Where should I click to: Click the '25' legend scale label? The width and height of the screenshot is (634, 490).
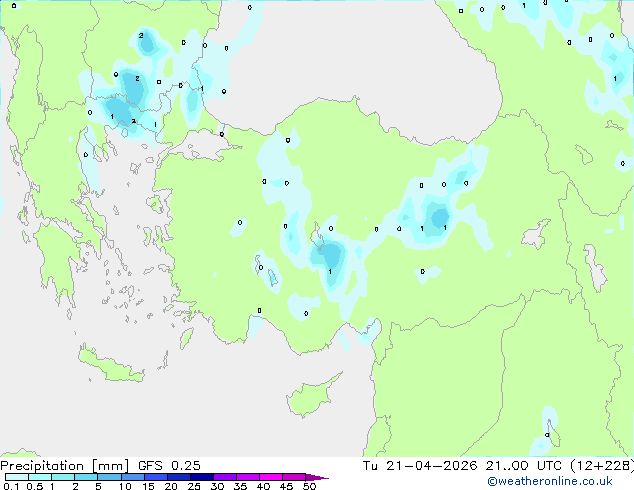click(x=194, y=486)
